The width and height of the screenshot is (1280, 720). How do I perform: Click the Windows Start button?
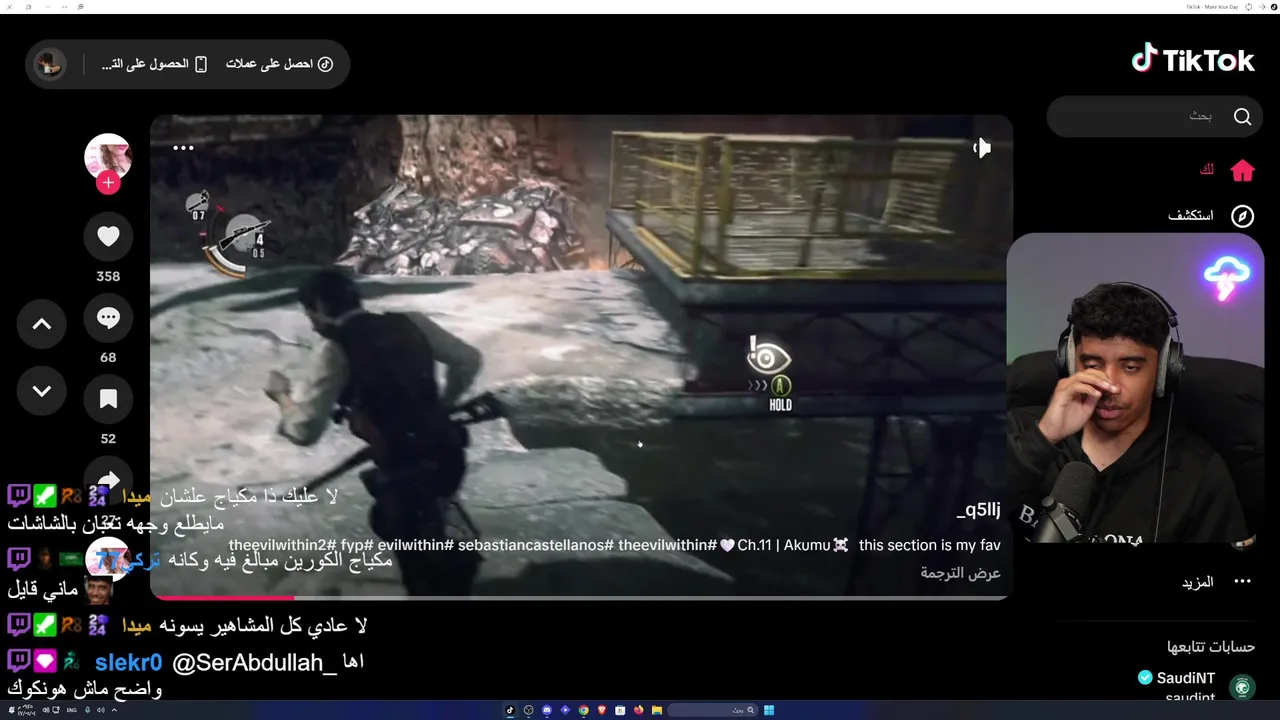coord(769,710)
